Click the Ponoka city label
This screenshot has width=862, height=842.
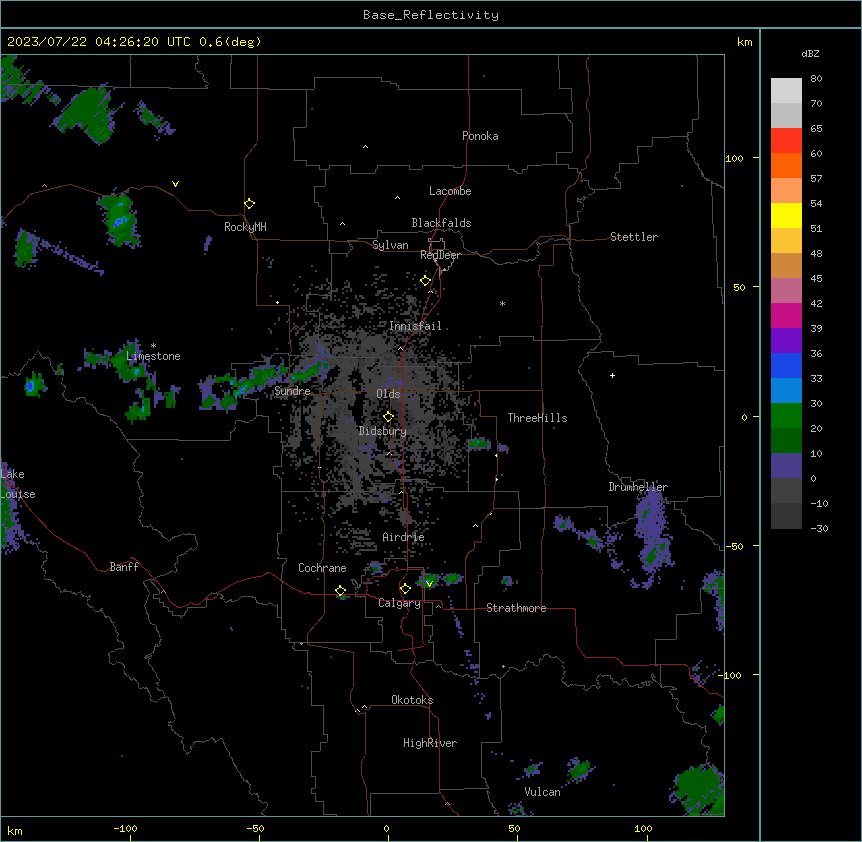[x=480, y=136]
